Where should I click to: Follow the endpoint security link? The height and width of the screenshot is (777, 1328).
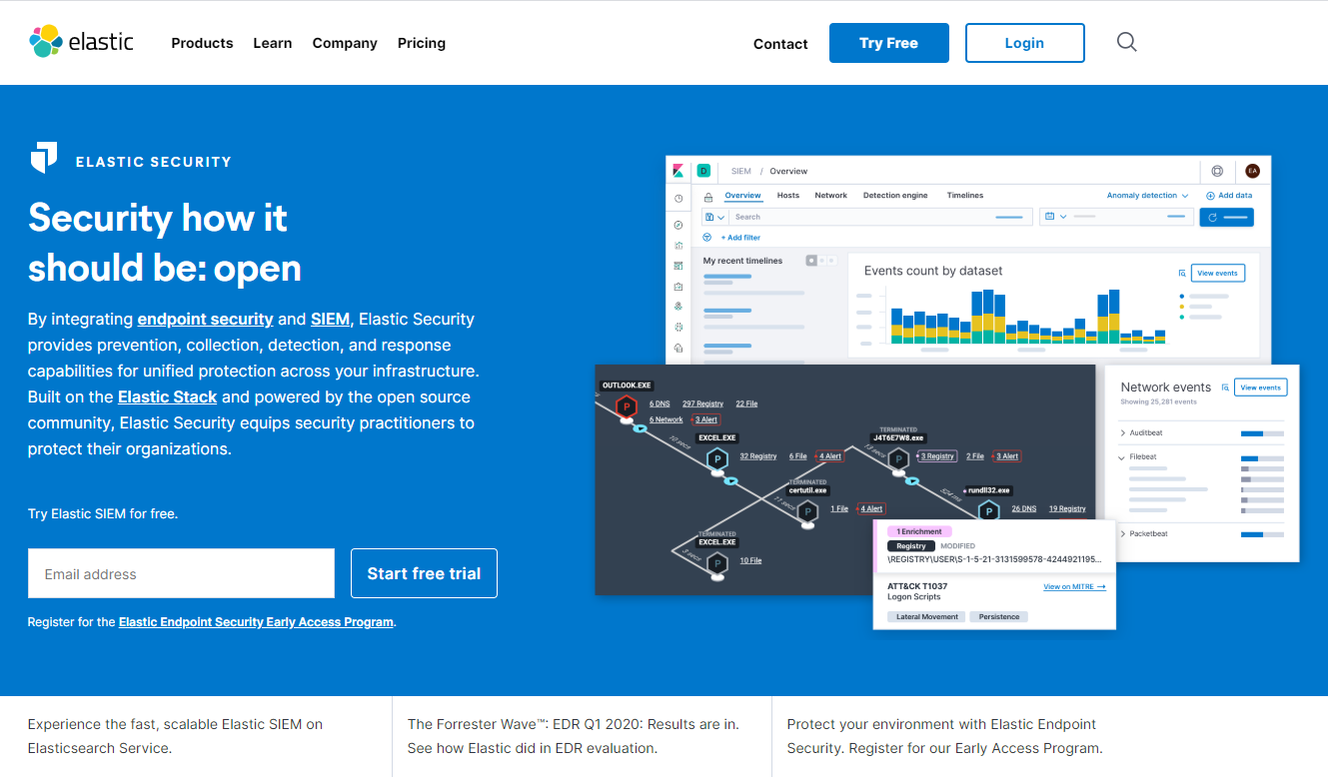(x=205, y=319)
